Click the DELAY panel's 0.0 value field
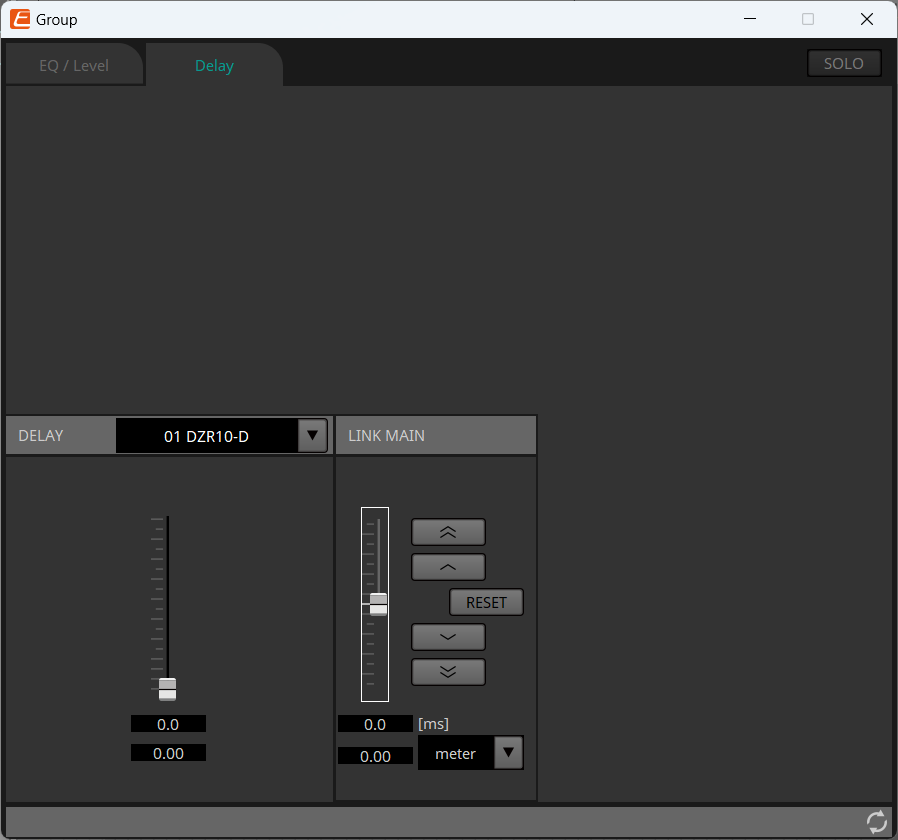 [168, 724]
